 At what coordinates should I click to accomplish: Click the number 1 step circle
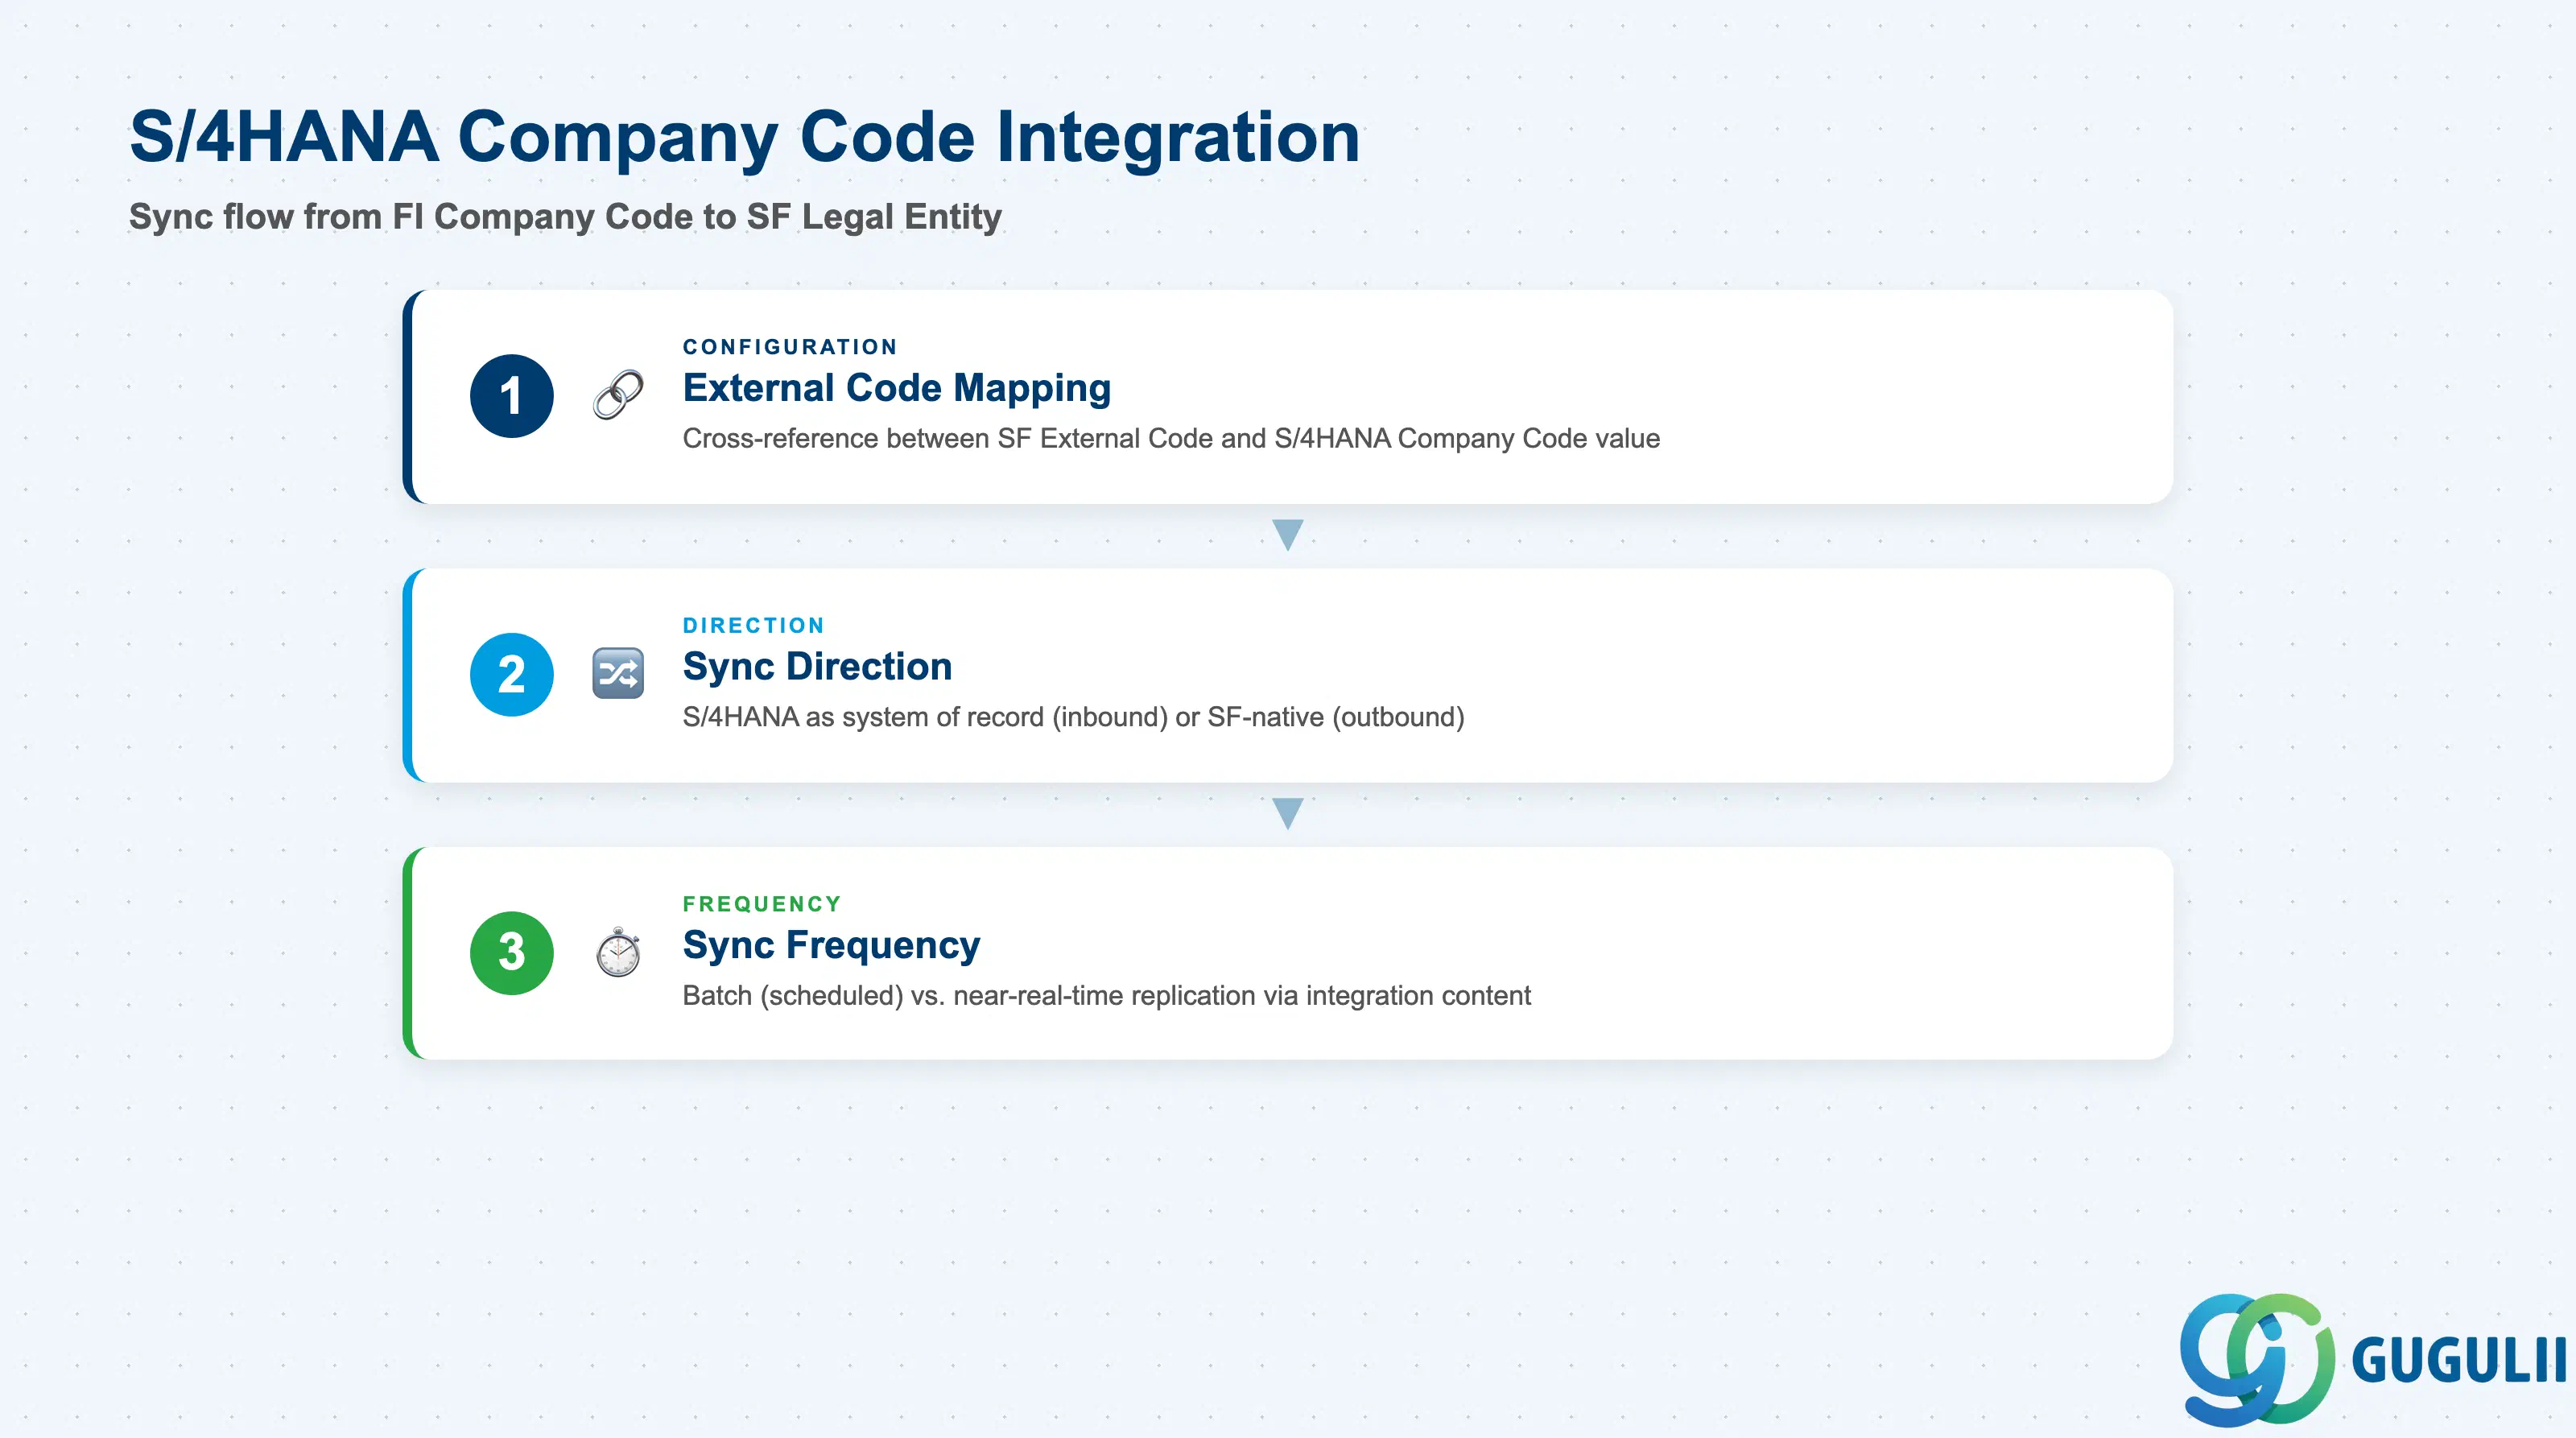(x=511, y=396)
